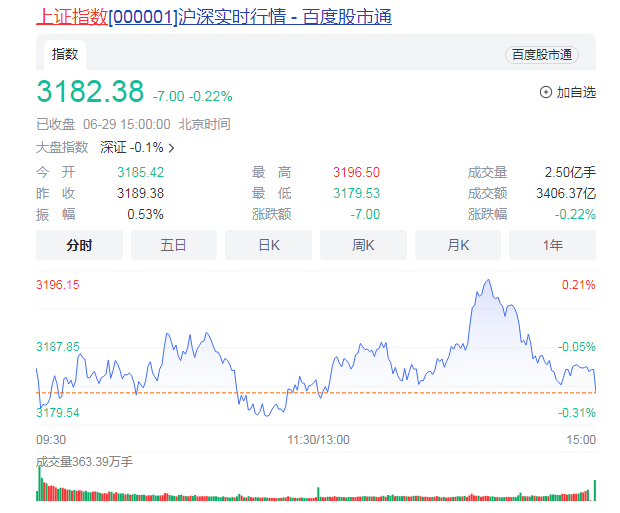Screen dimensions: 620x513
Task: Click the 百度股市通 badge
Action: pyautogui.click(x=542, y=55)
